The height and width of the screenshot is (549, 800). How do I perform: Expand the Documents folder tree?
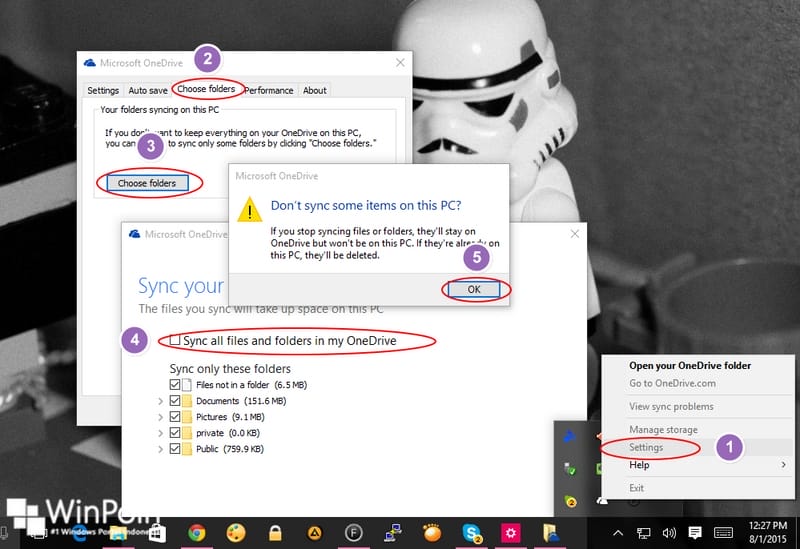pos(160,401)
